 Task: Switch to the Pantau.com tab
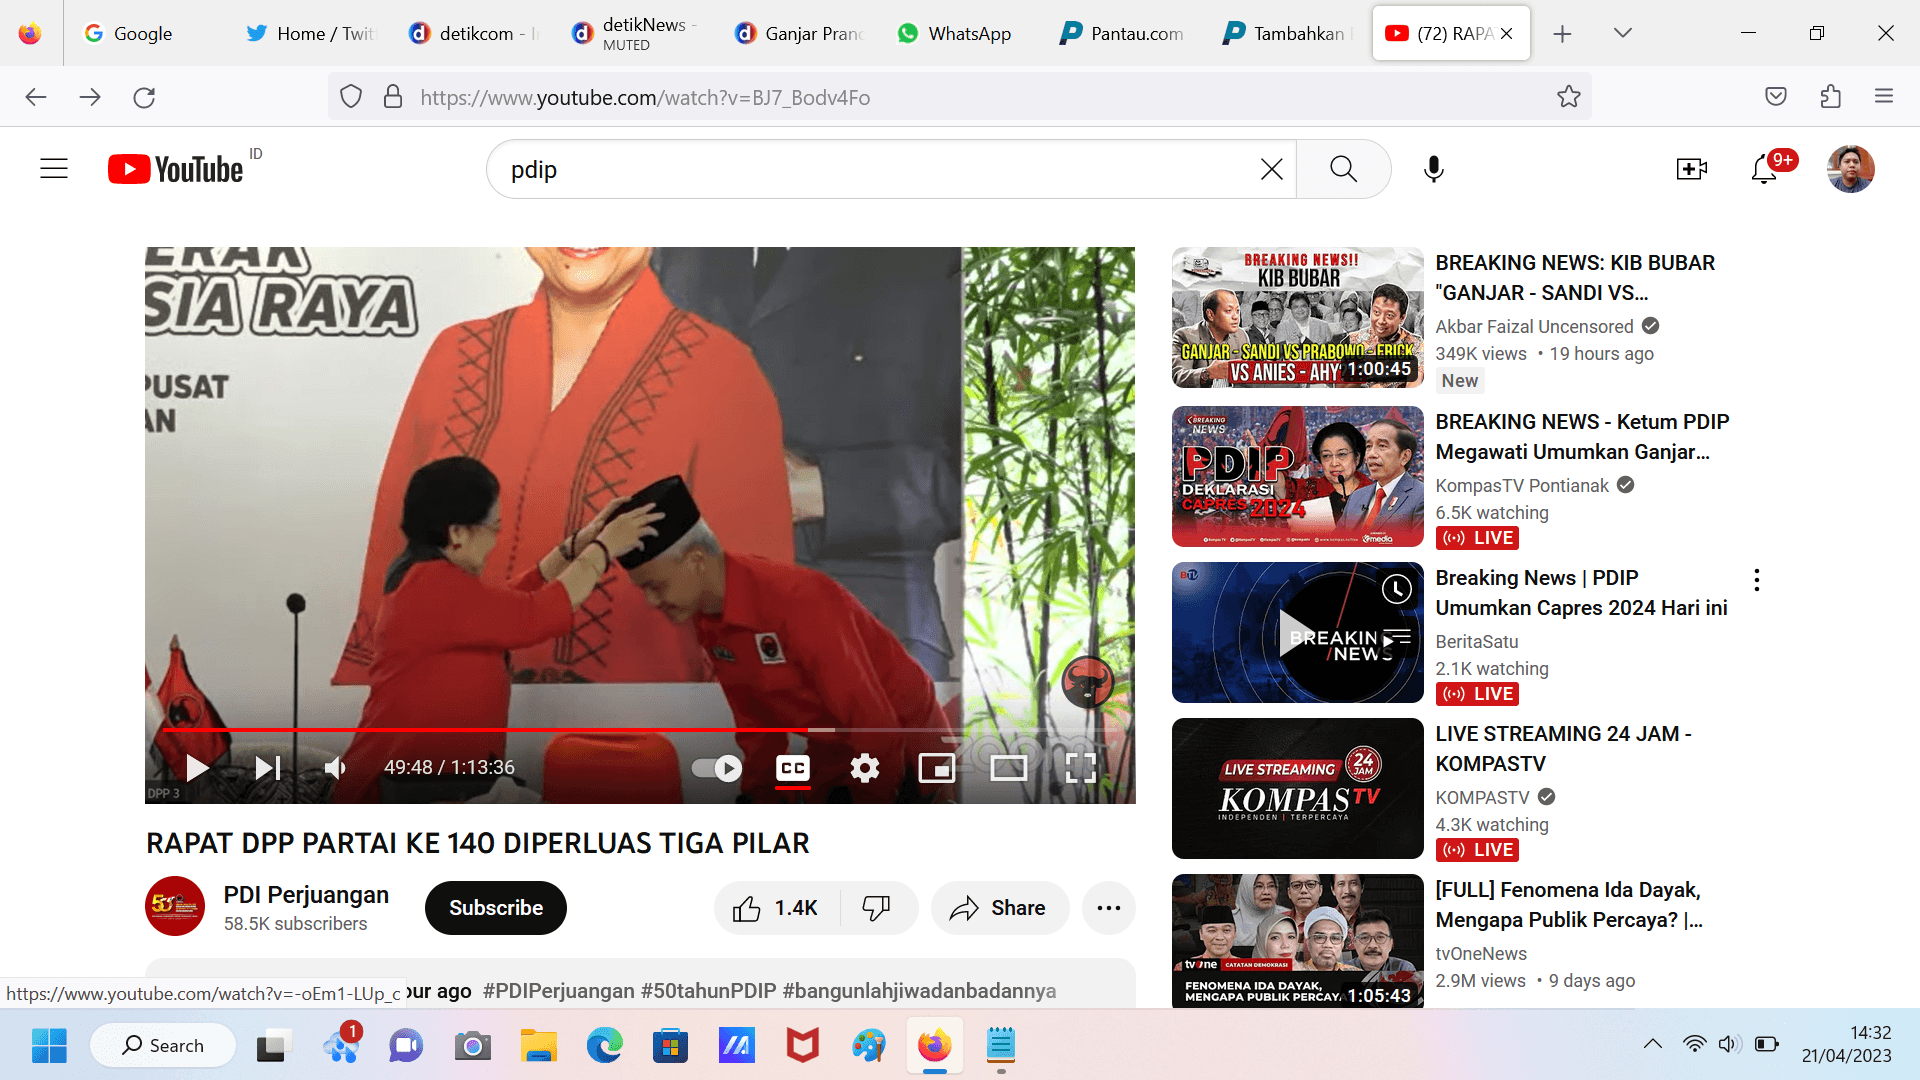pos(1125,33)
